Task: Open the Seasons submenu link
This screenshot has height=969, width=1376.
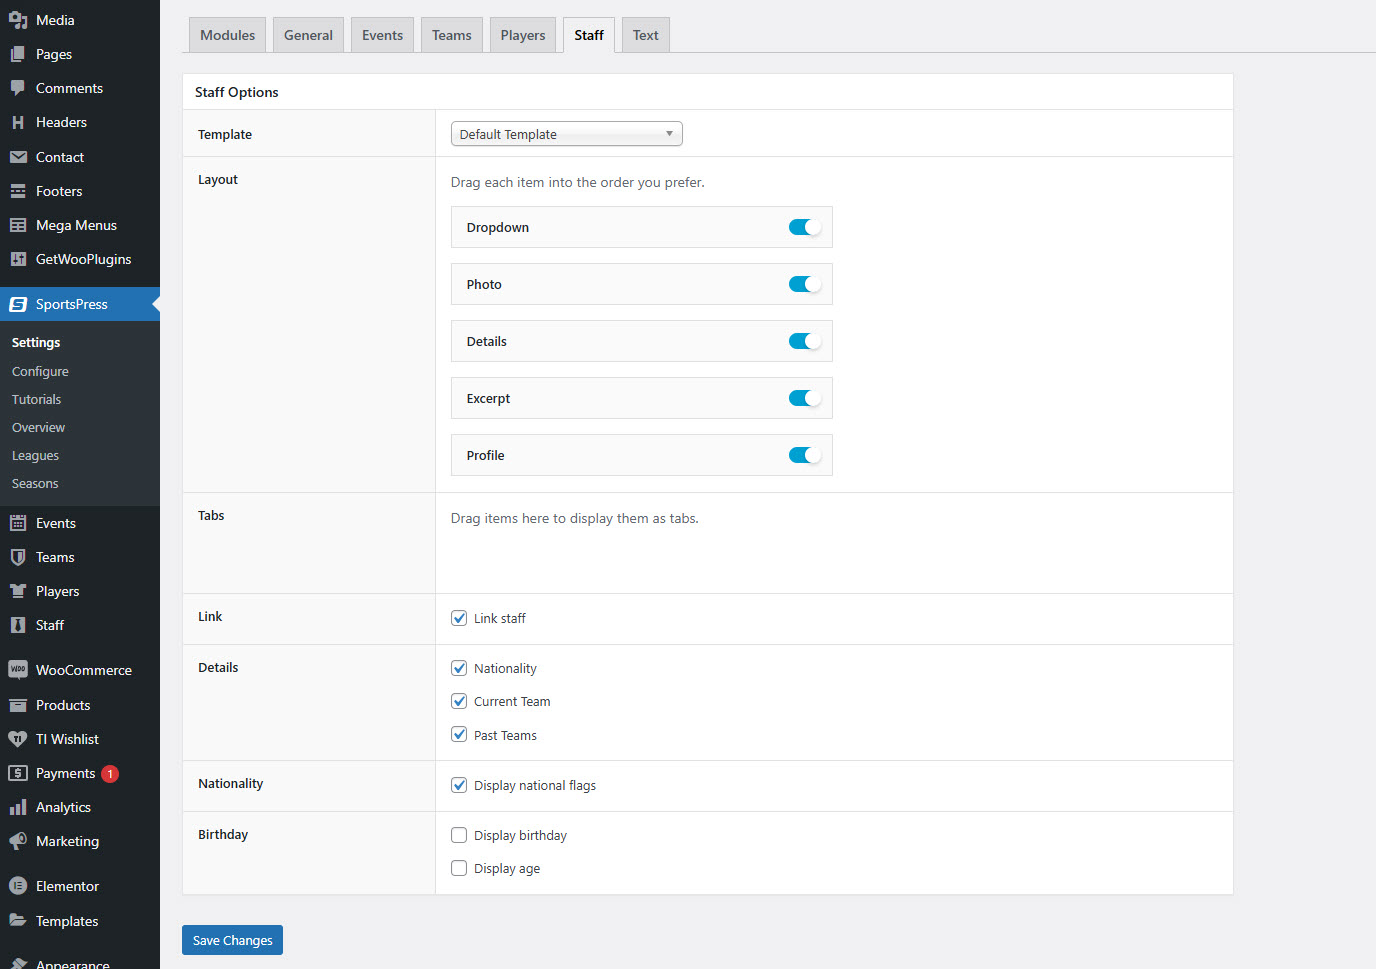Action: point(35,483)
